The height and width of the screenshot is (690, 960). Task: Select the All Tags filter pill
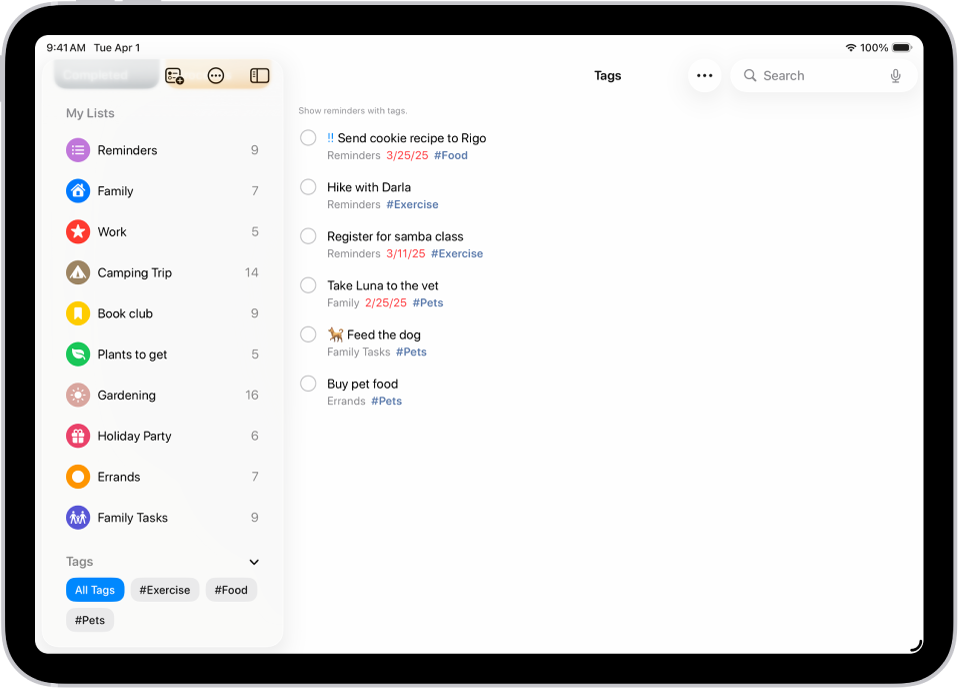pyautogui.click(x=95, y=590)
